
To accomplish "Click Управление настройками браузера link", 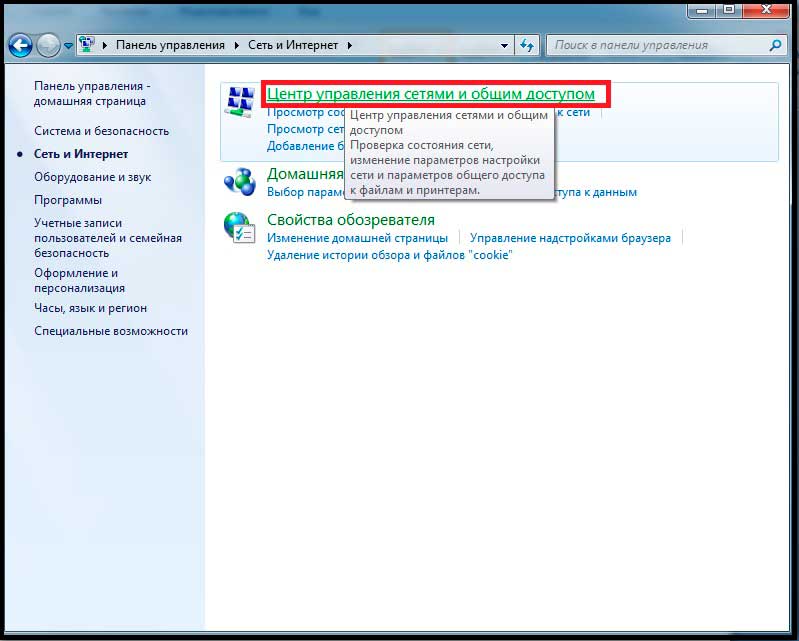I will click(570, 238).
